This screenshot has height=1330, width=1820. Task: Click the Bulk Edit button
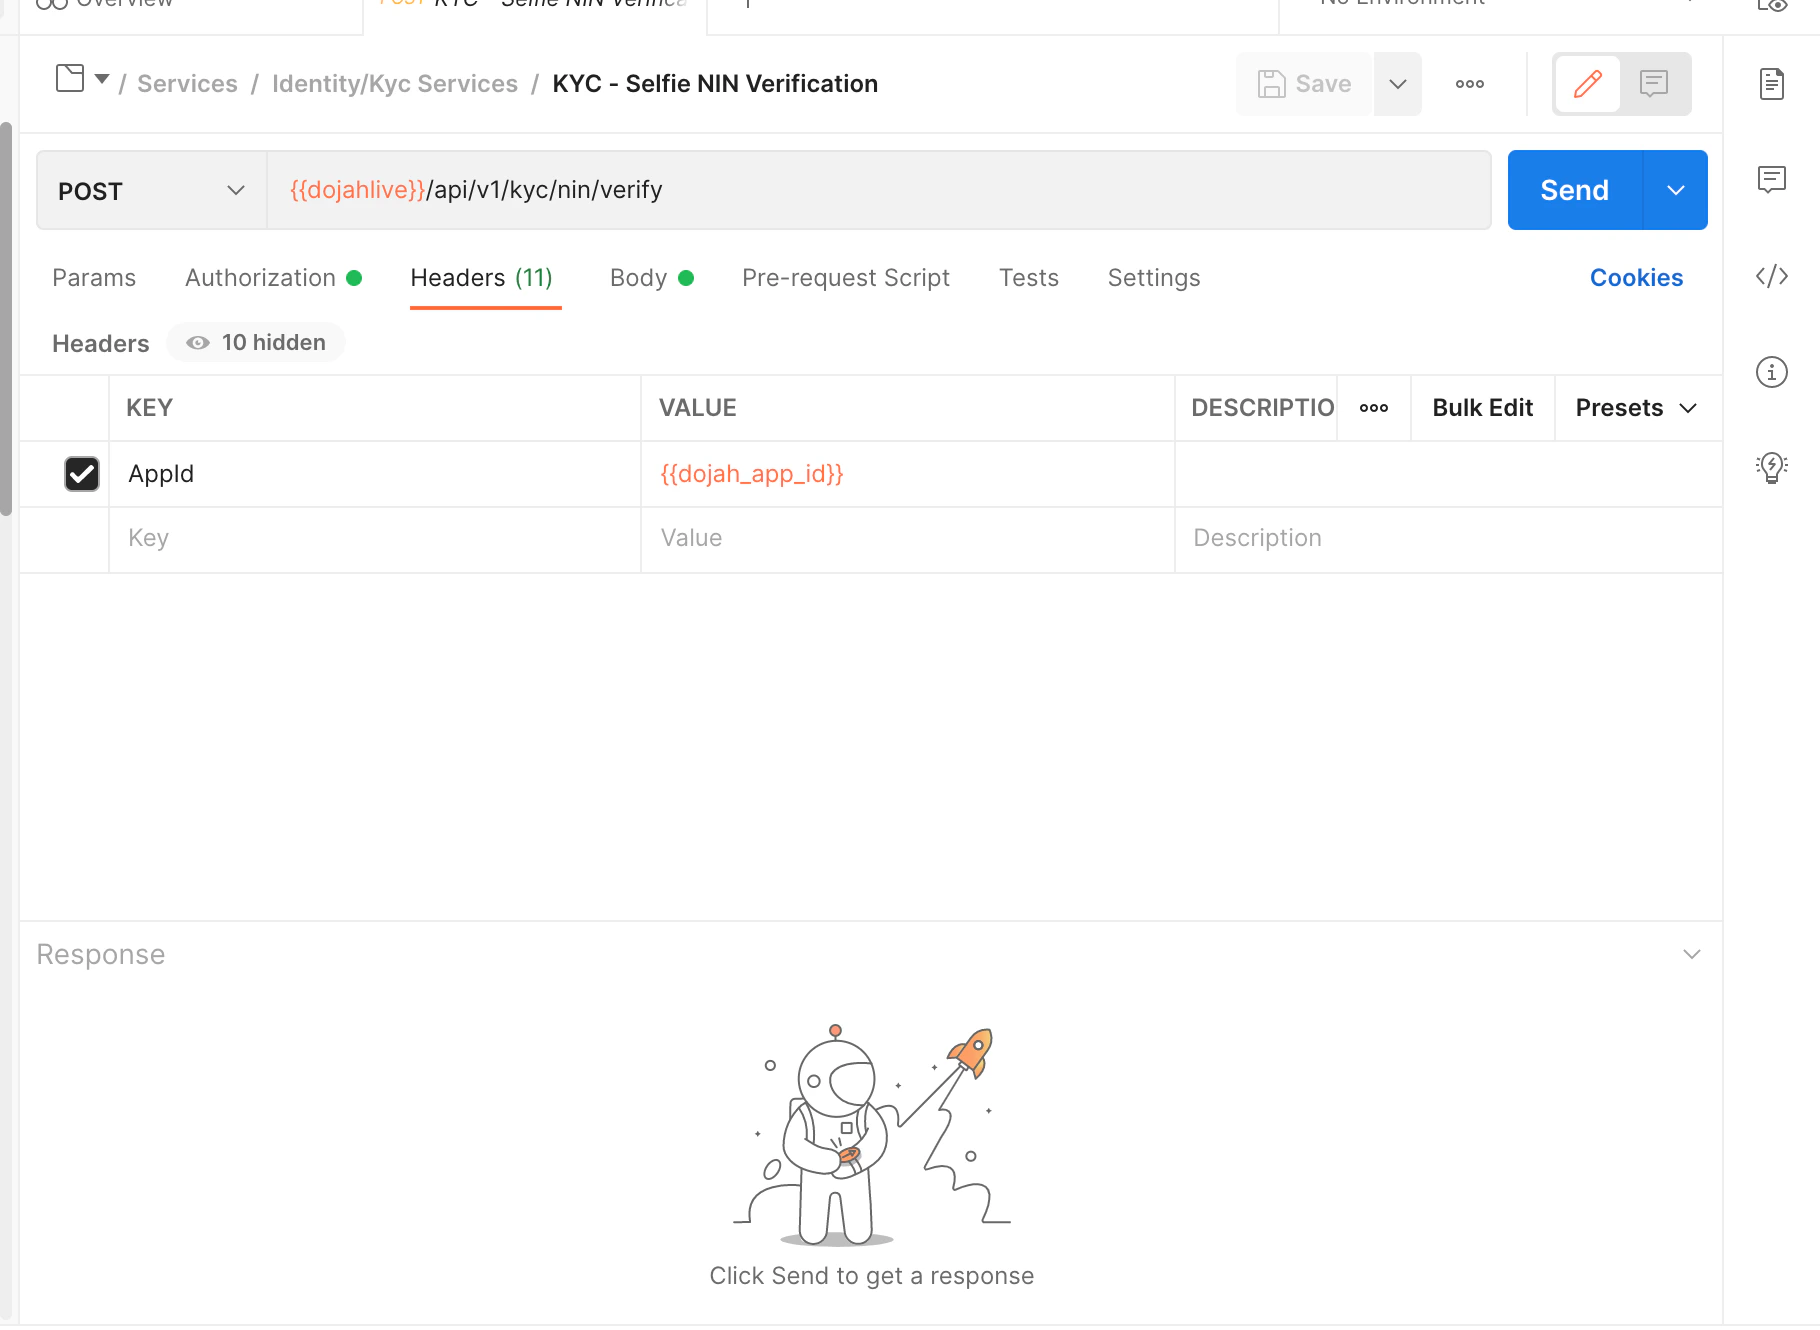point(1482,408)
